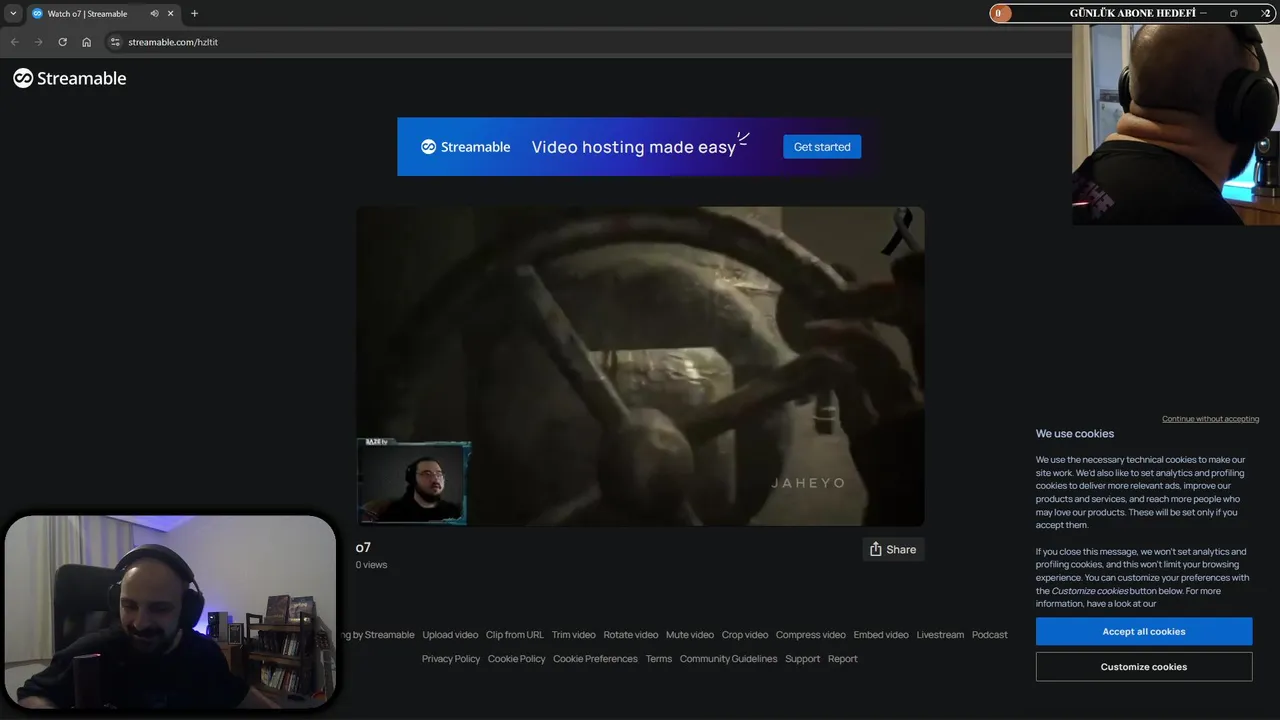Open Upload video link
Screen dimensions: 1280x720
pyautogui.click(x=450, y=635)
